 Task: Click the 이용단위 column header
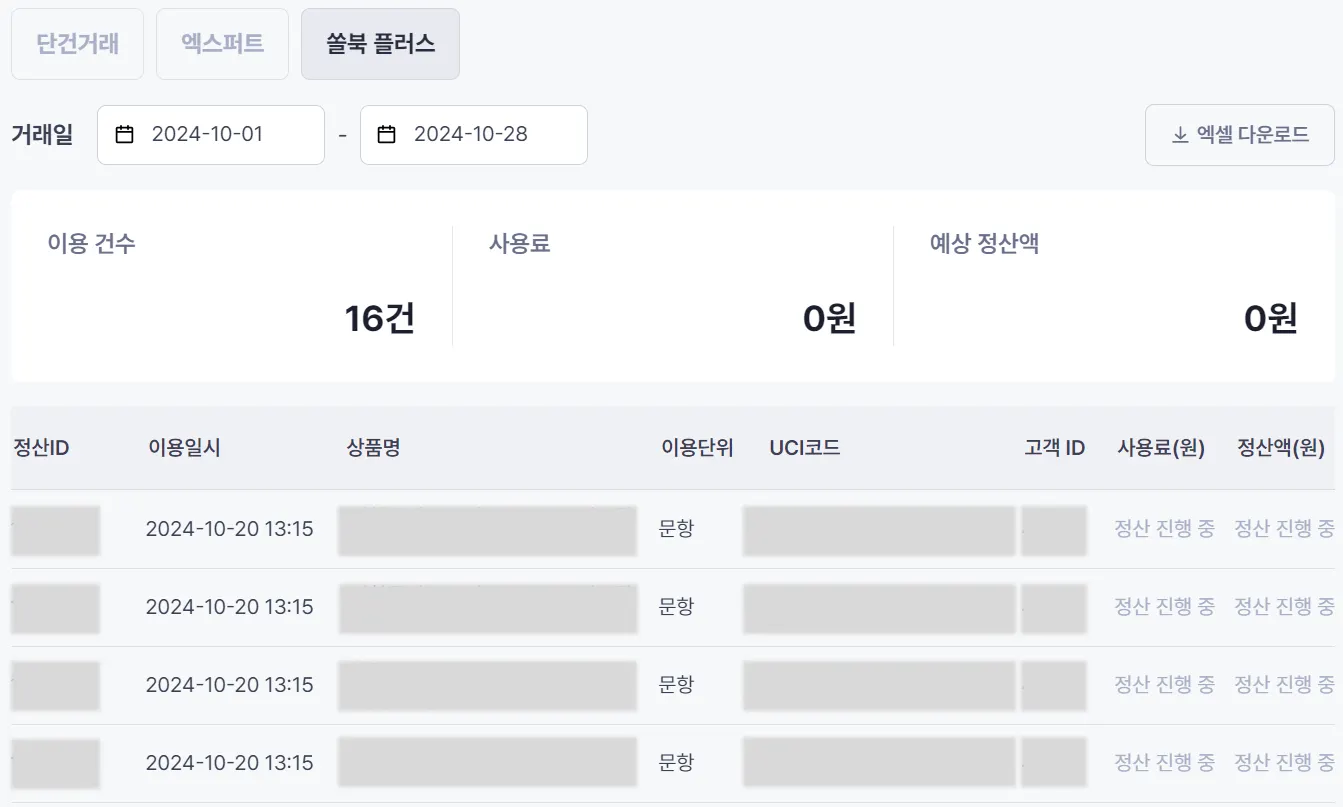(x=697, y=448)
